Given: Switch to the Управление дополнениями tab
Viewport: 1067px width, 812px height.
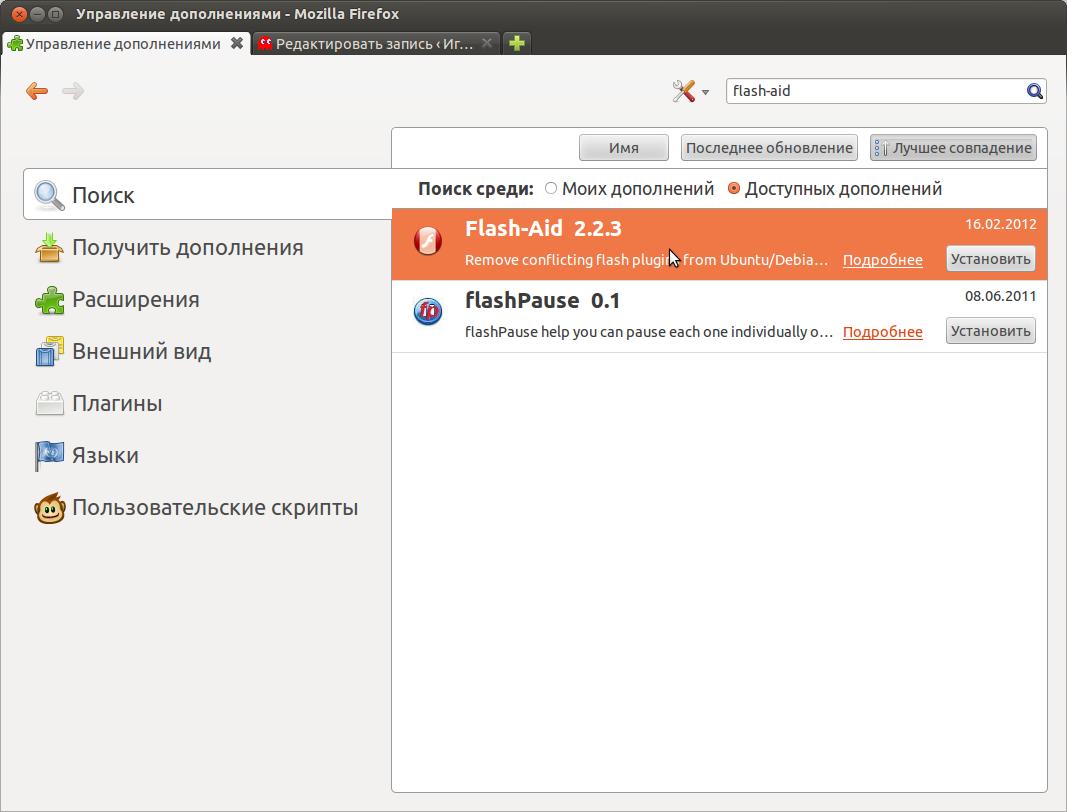Looking at the screenshot, I should pyautogui.click(x=126, y=44).
